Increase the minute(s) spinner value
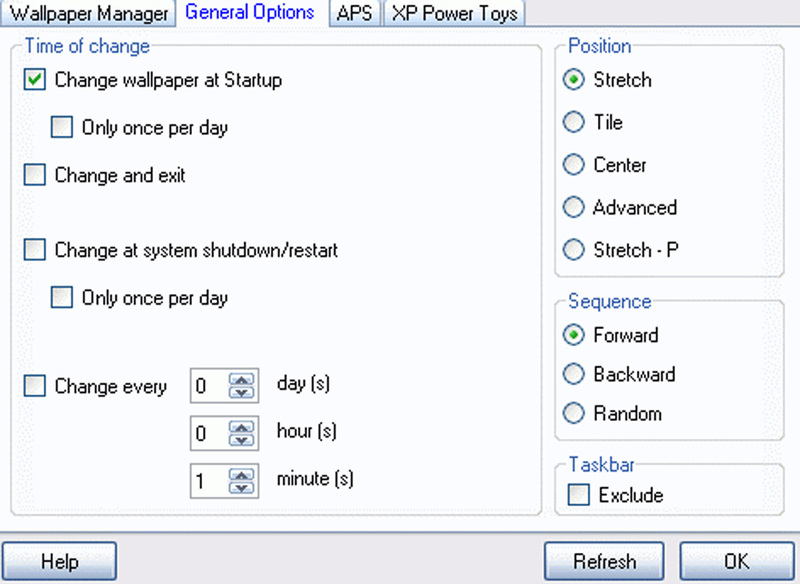 tap(241, 475)
